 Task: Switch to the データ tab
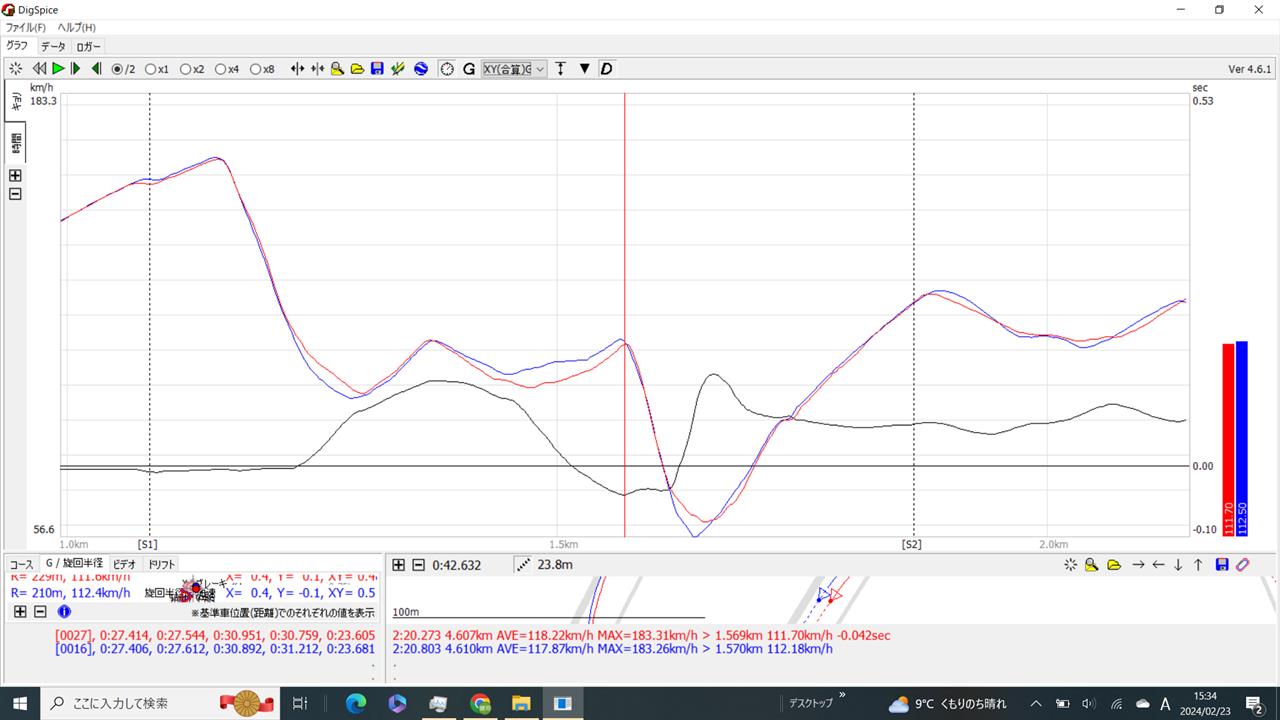(53, 46)
